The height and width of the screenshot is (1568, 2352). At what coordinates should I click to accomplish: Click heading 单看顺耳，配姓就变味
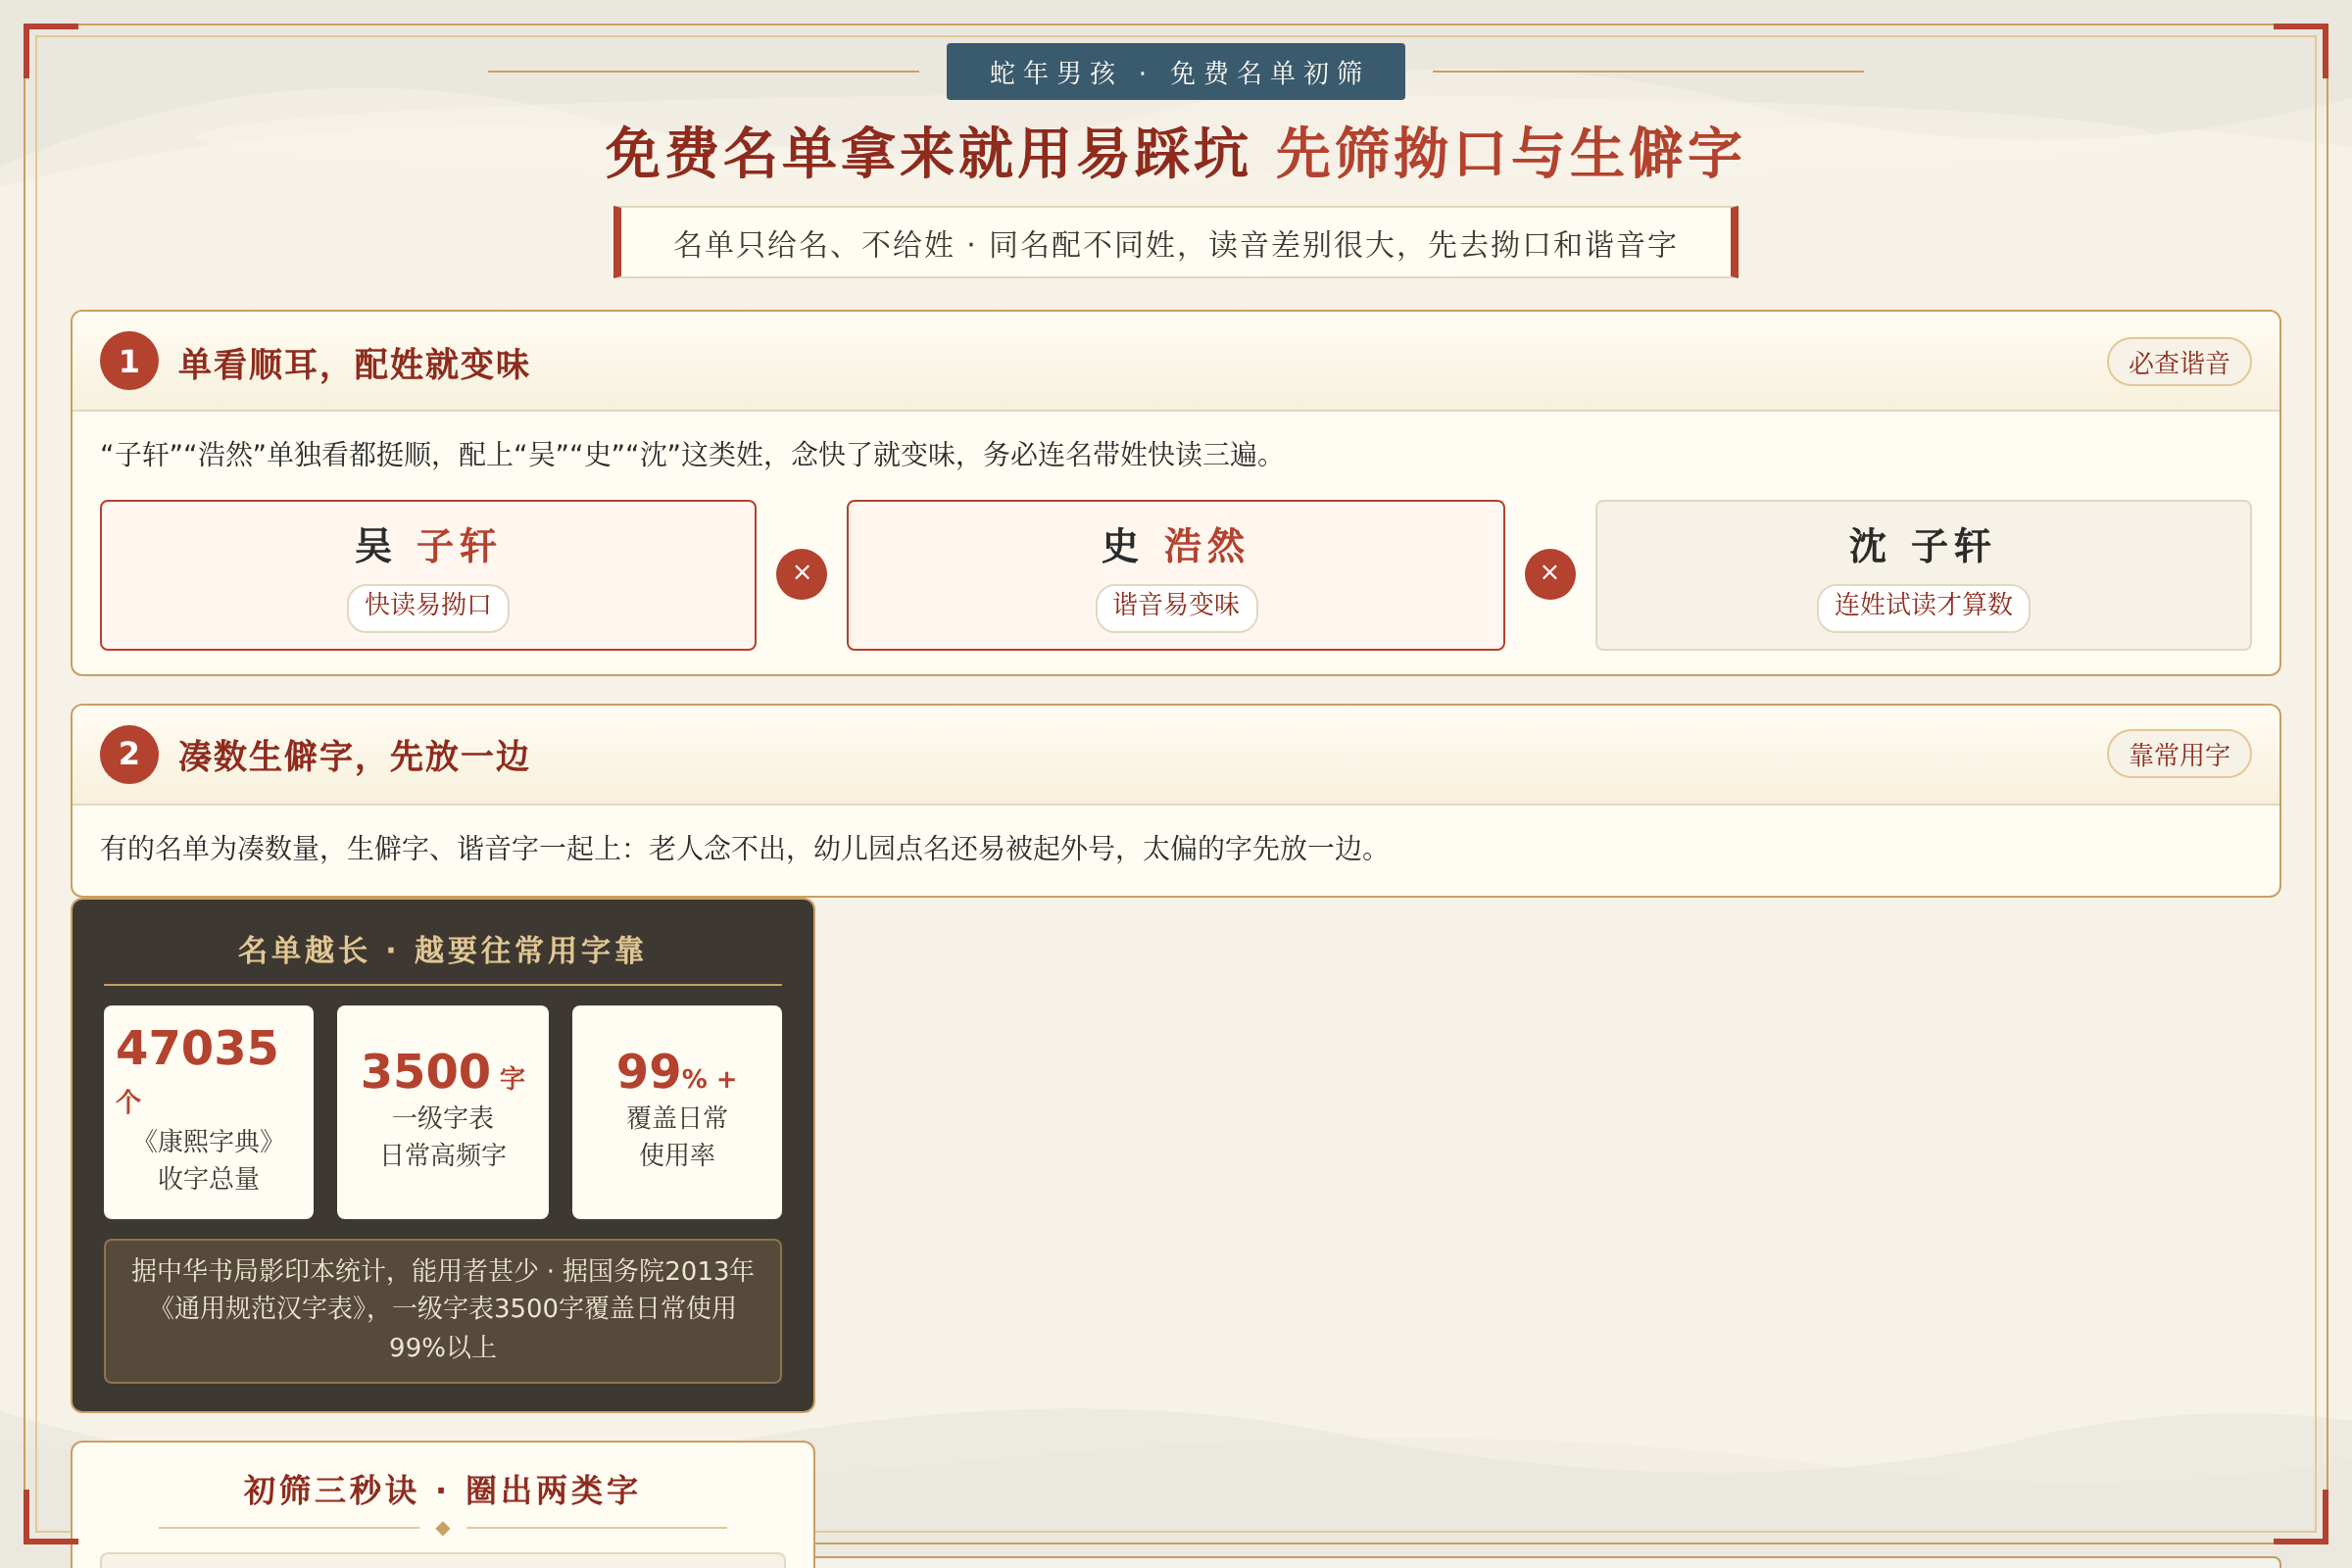(x=354, y=364)
